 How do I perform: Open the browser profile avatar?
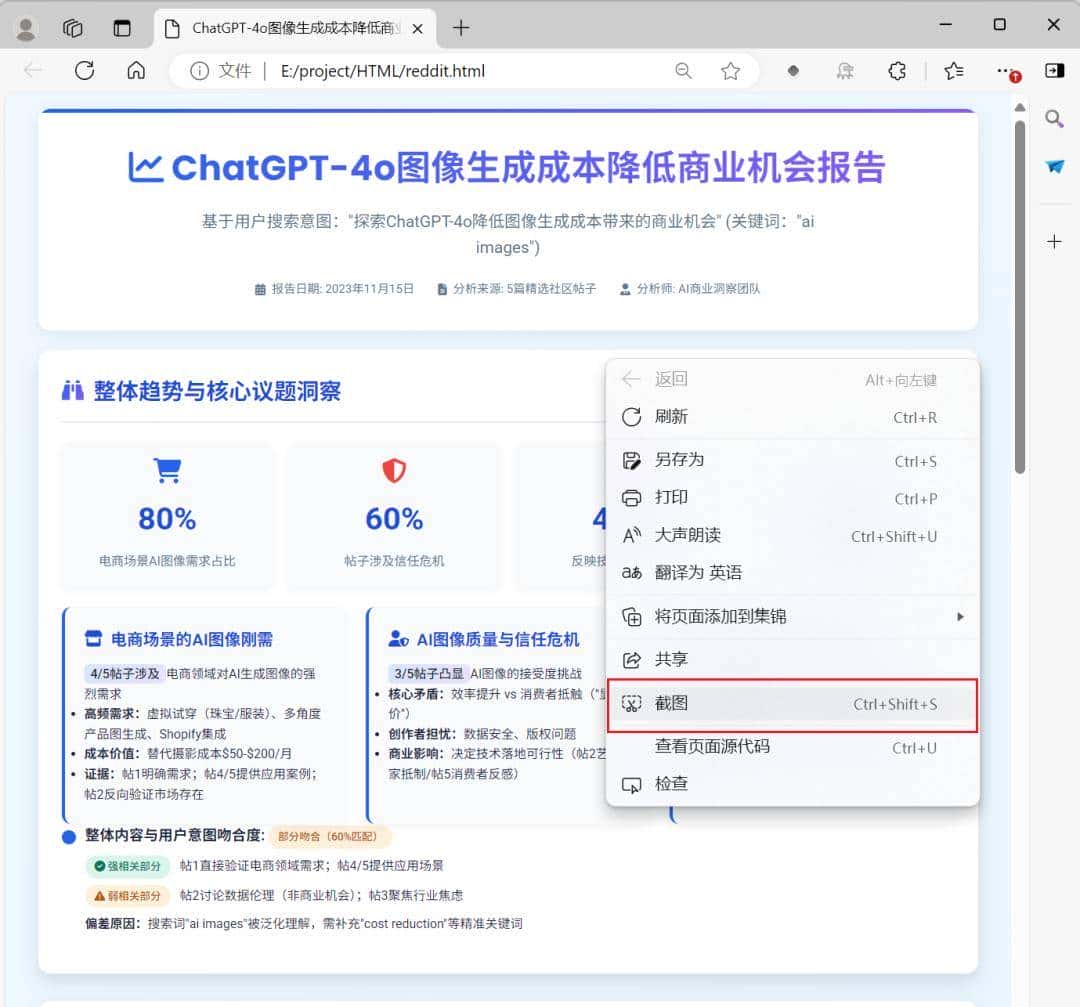click(x=25, y=27)
